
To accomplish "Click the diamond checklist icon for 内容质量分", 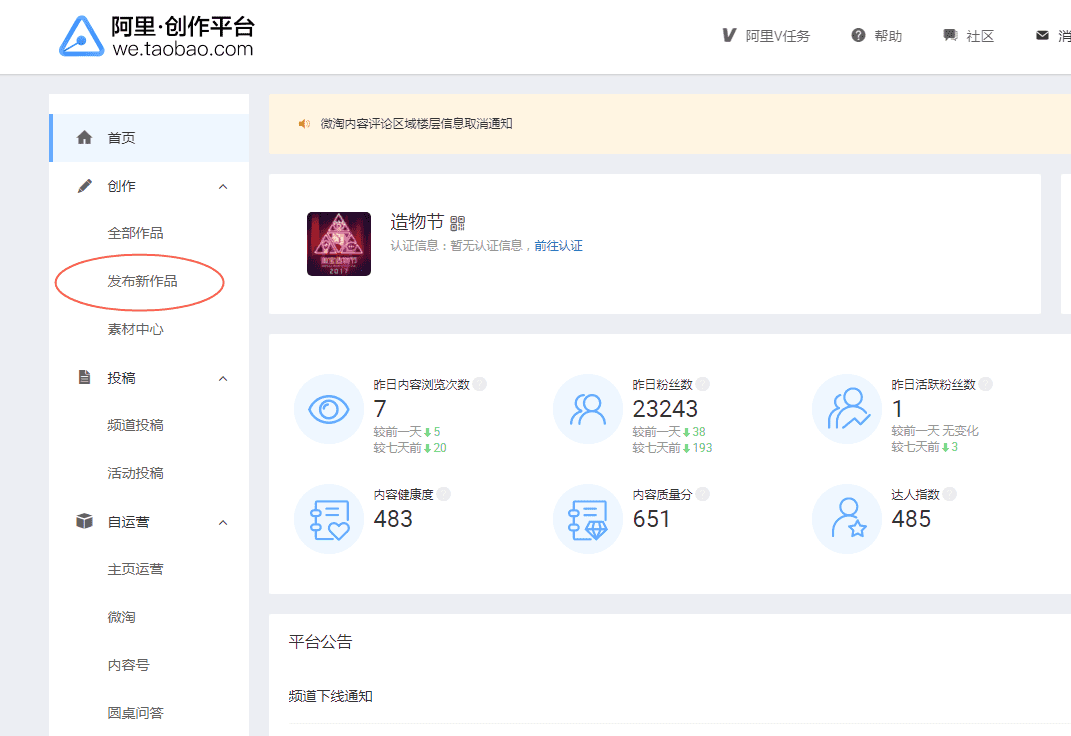I will (587, 519).
